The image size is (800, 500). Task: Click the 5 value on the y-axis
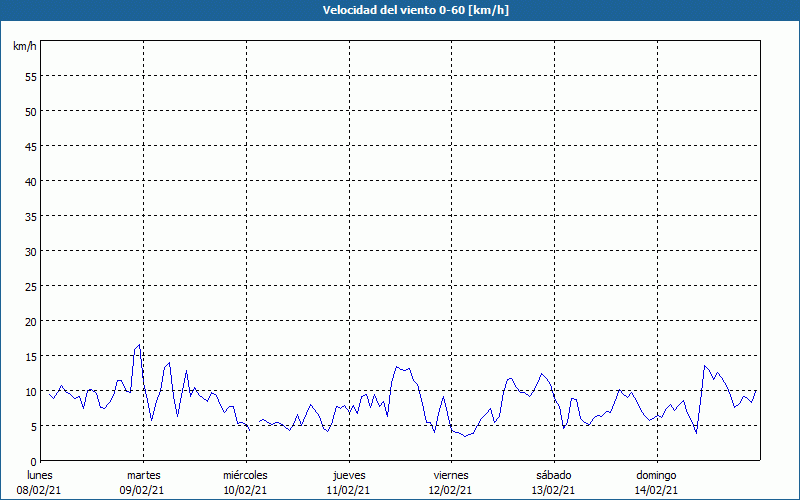click(34, 427)
